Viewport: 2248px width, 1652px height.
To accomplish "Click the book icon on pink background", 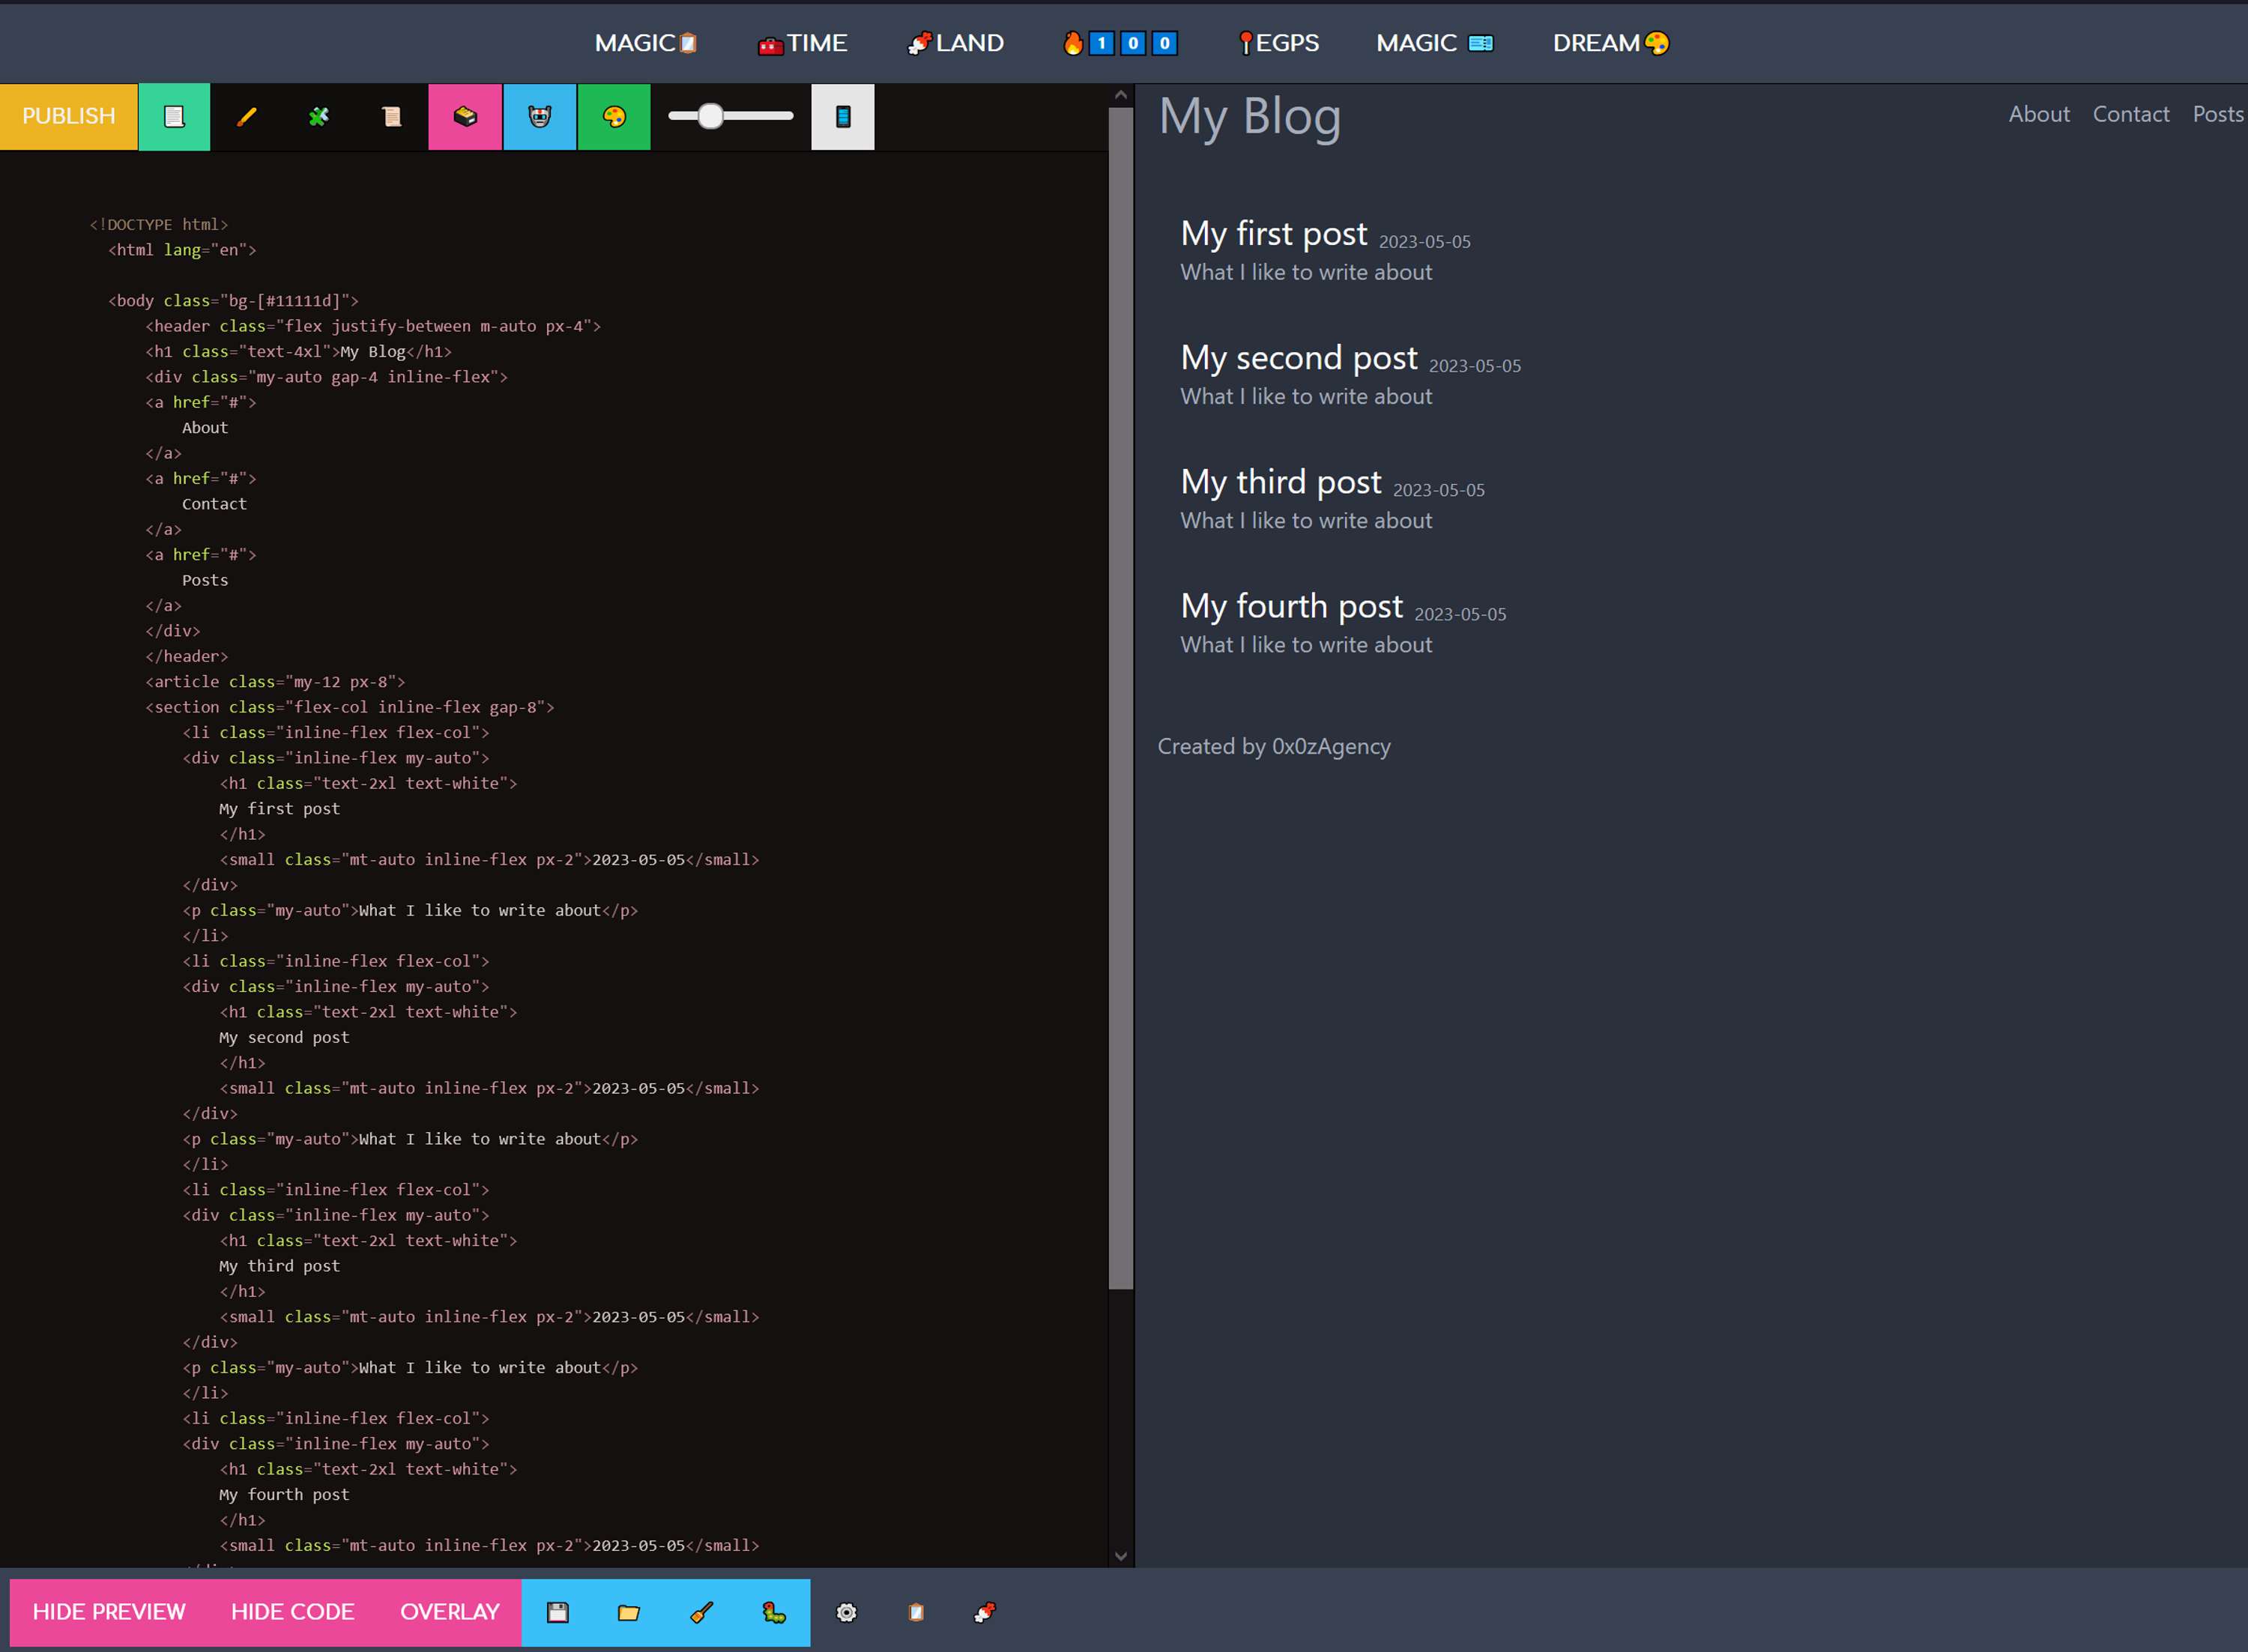I will point(465,117).
